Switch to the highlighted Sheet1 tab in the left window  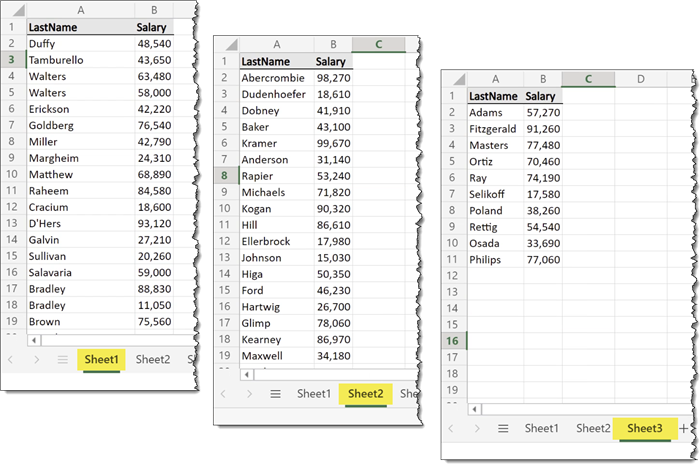point(101,359)
